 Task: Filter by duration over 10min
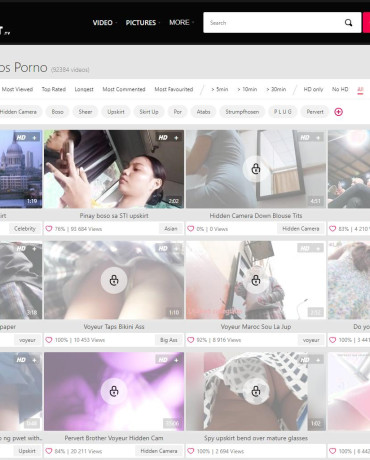pos(247,89)
